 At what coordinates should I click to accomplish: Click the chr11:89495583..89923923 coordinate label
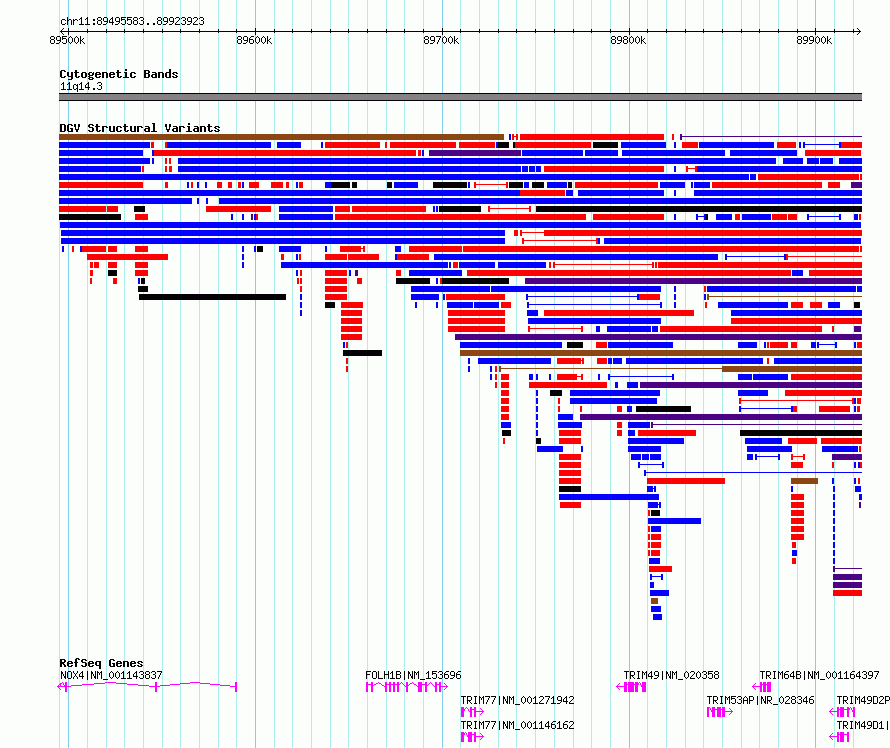[x=132, y=21]
